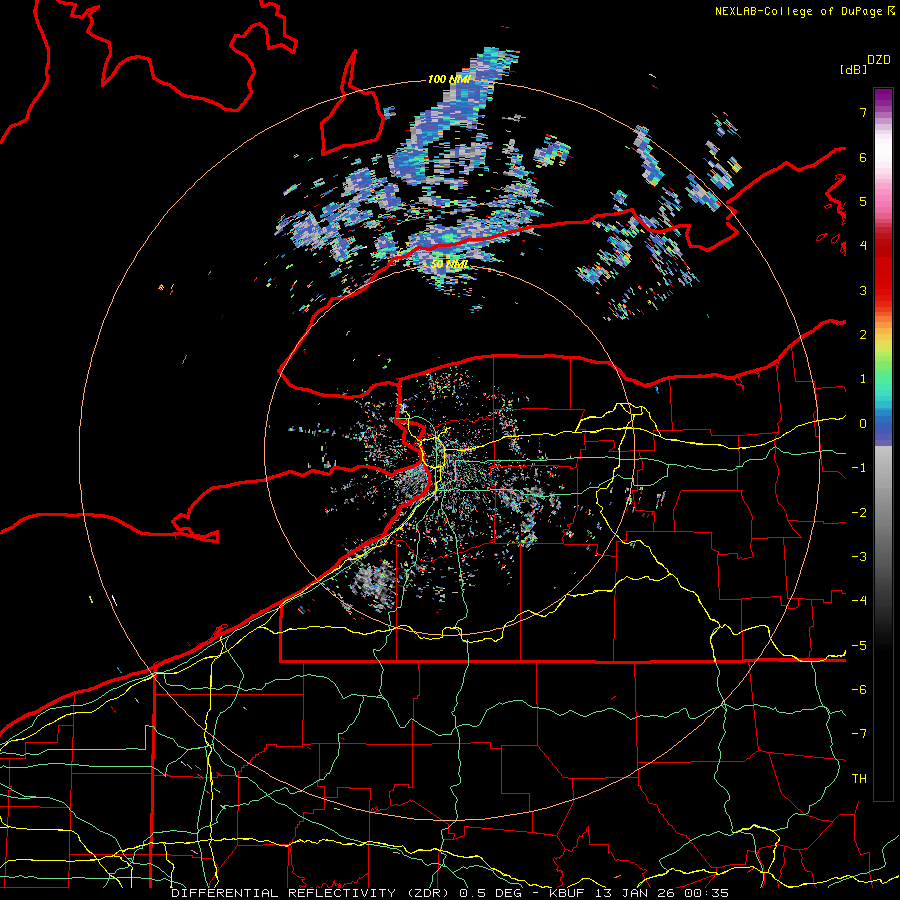
Task: Click the red band of the color scale
Action: pyautogui.click(x=883, y=270)
